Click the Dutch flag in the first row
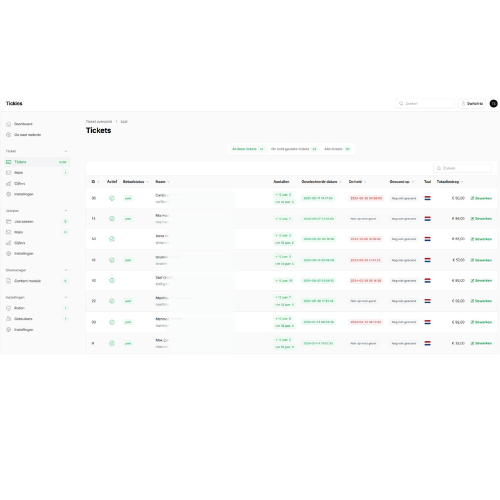The width and height of the screenshot is (500, 500). point(427,198)
